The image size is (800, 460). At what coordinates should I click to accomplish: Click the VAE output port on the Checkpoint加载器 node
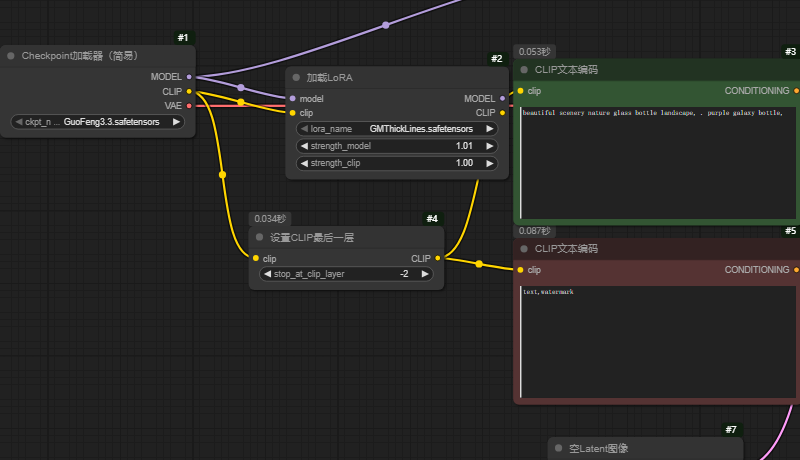click(189, 105)
